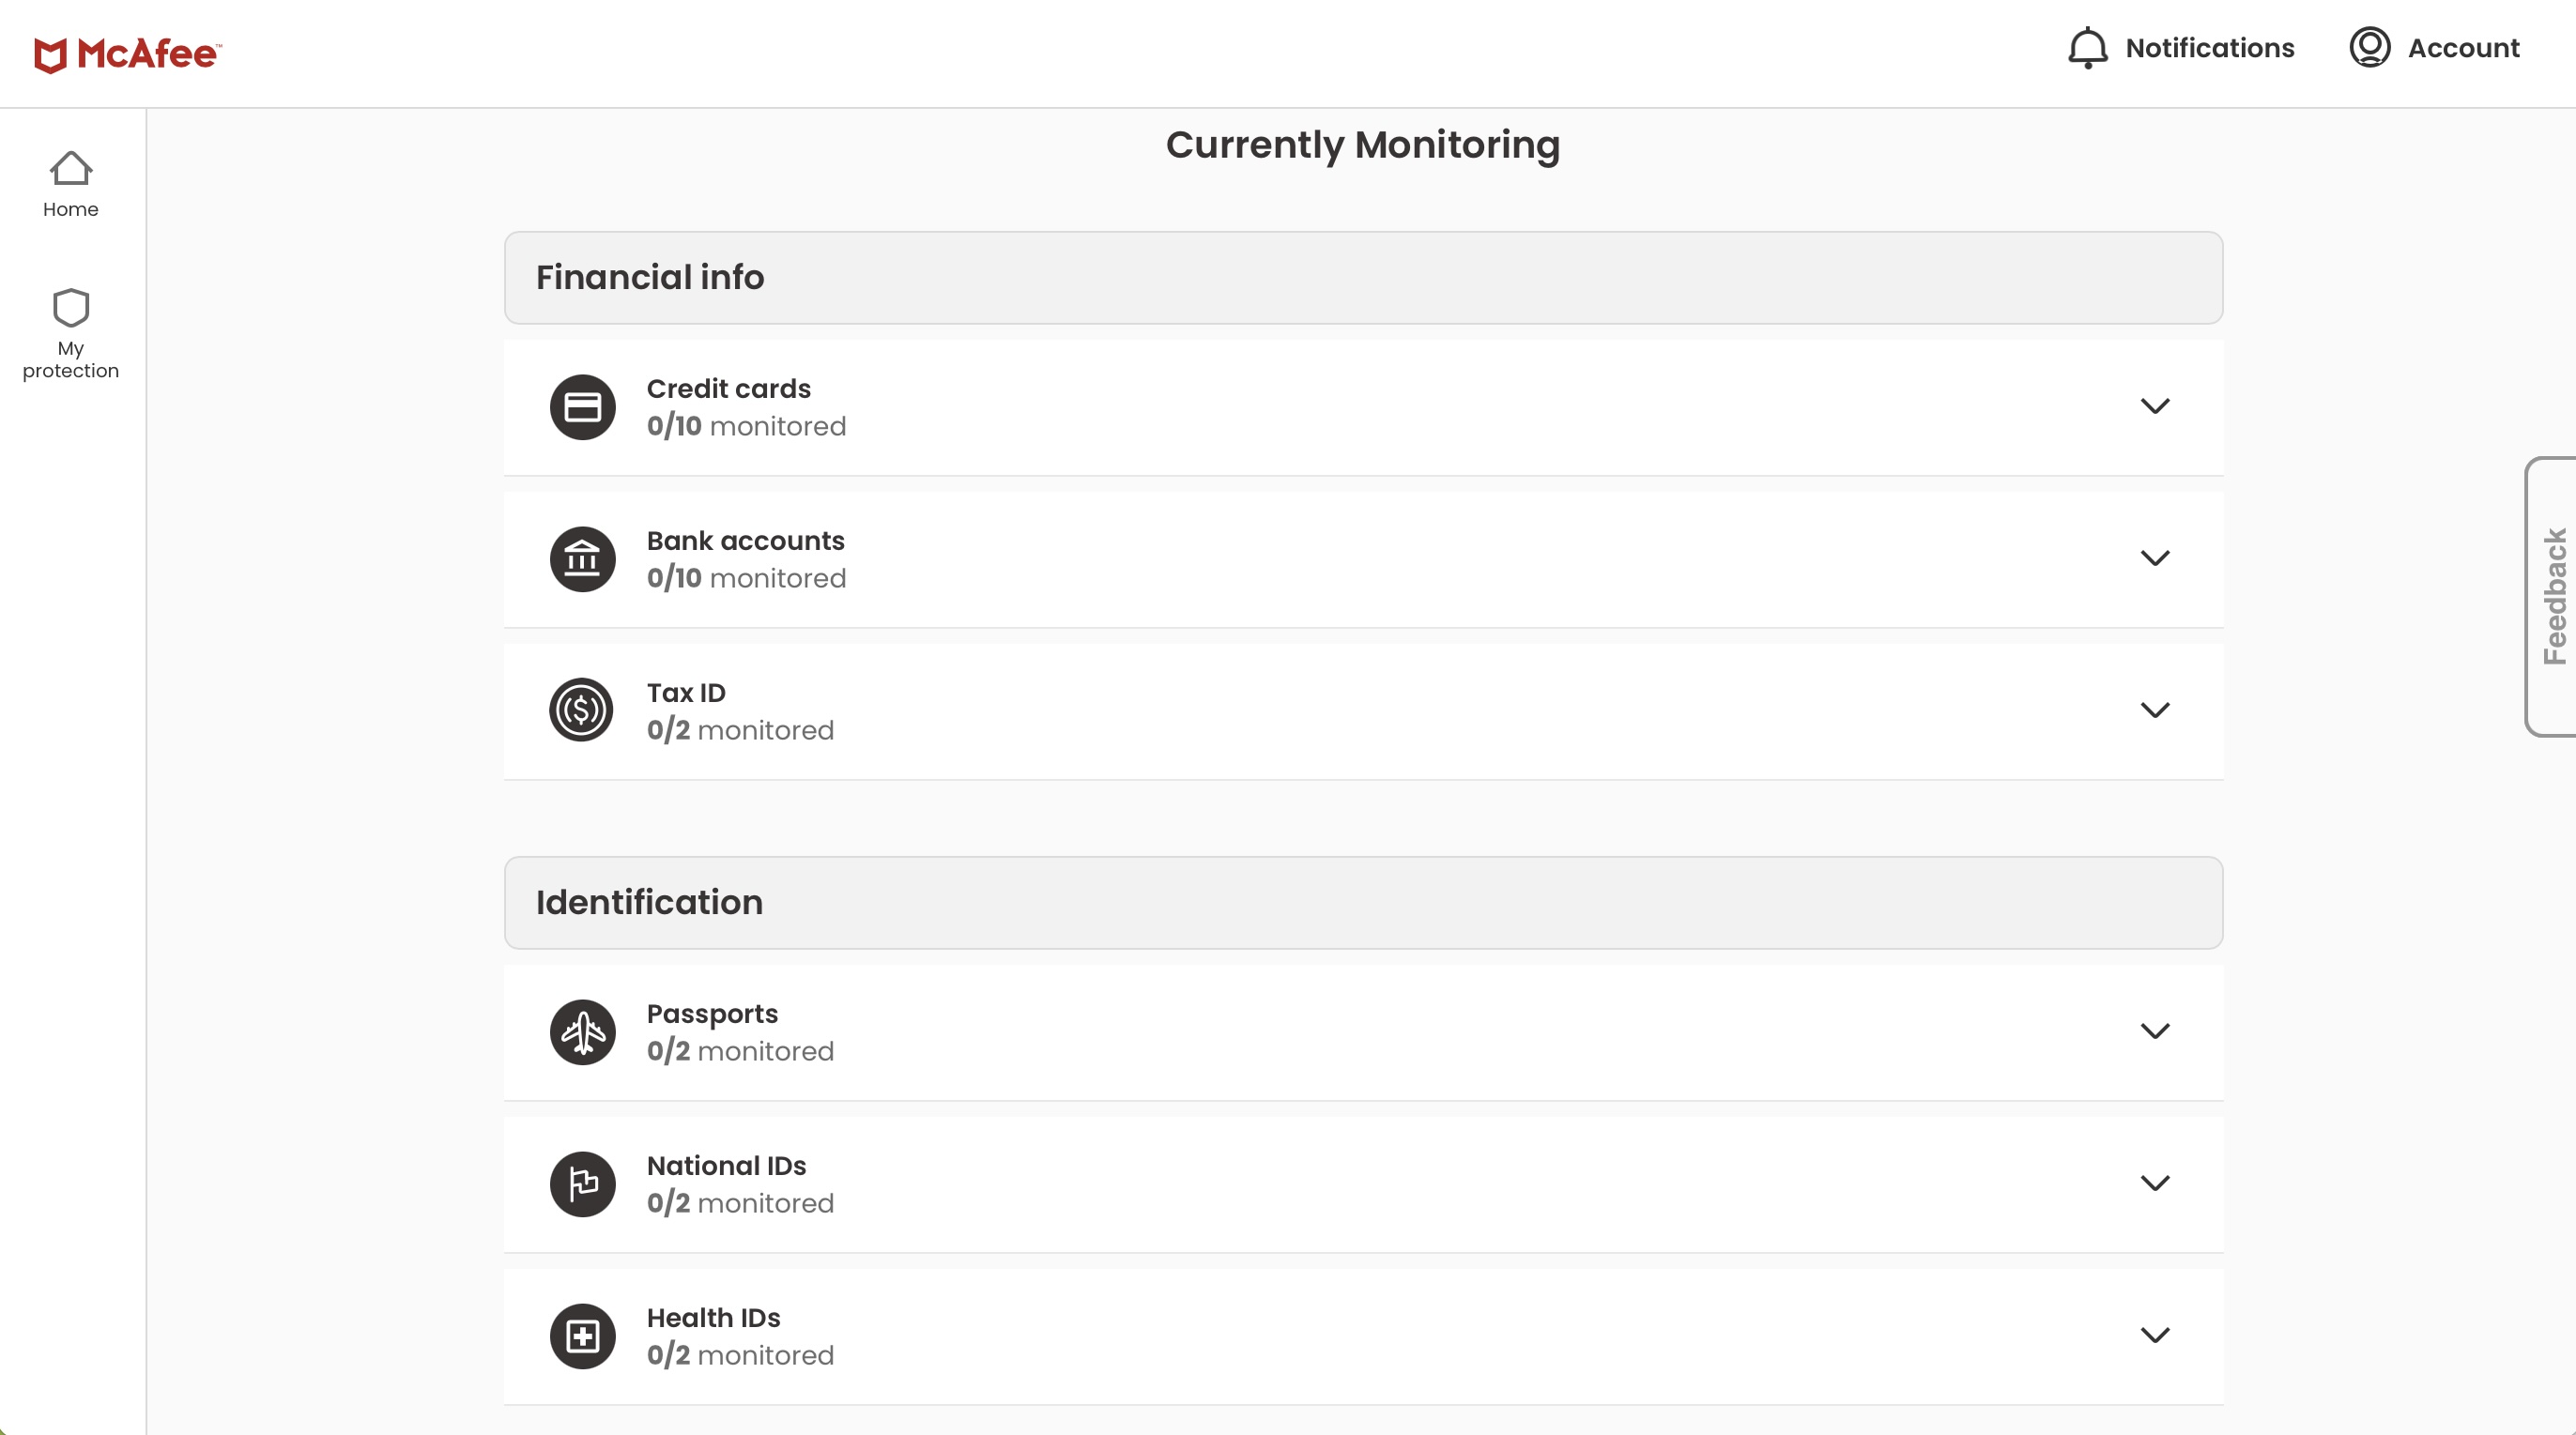Screen dimensions: 2576x1435
Task: Click the Health IDs cross icon
Action: (582, 1336)
